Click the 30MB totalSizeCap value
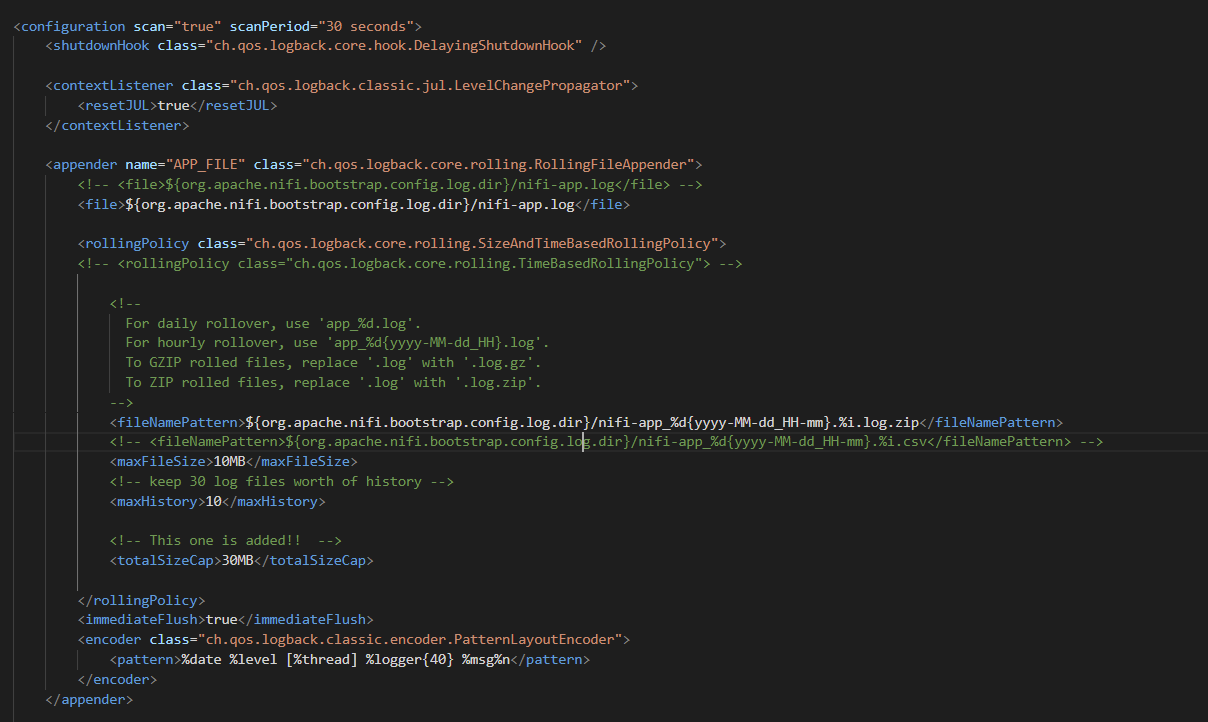 [240, 560]
